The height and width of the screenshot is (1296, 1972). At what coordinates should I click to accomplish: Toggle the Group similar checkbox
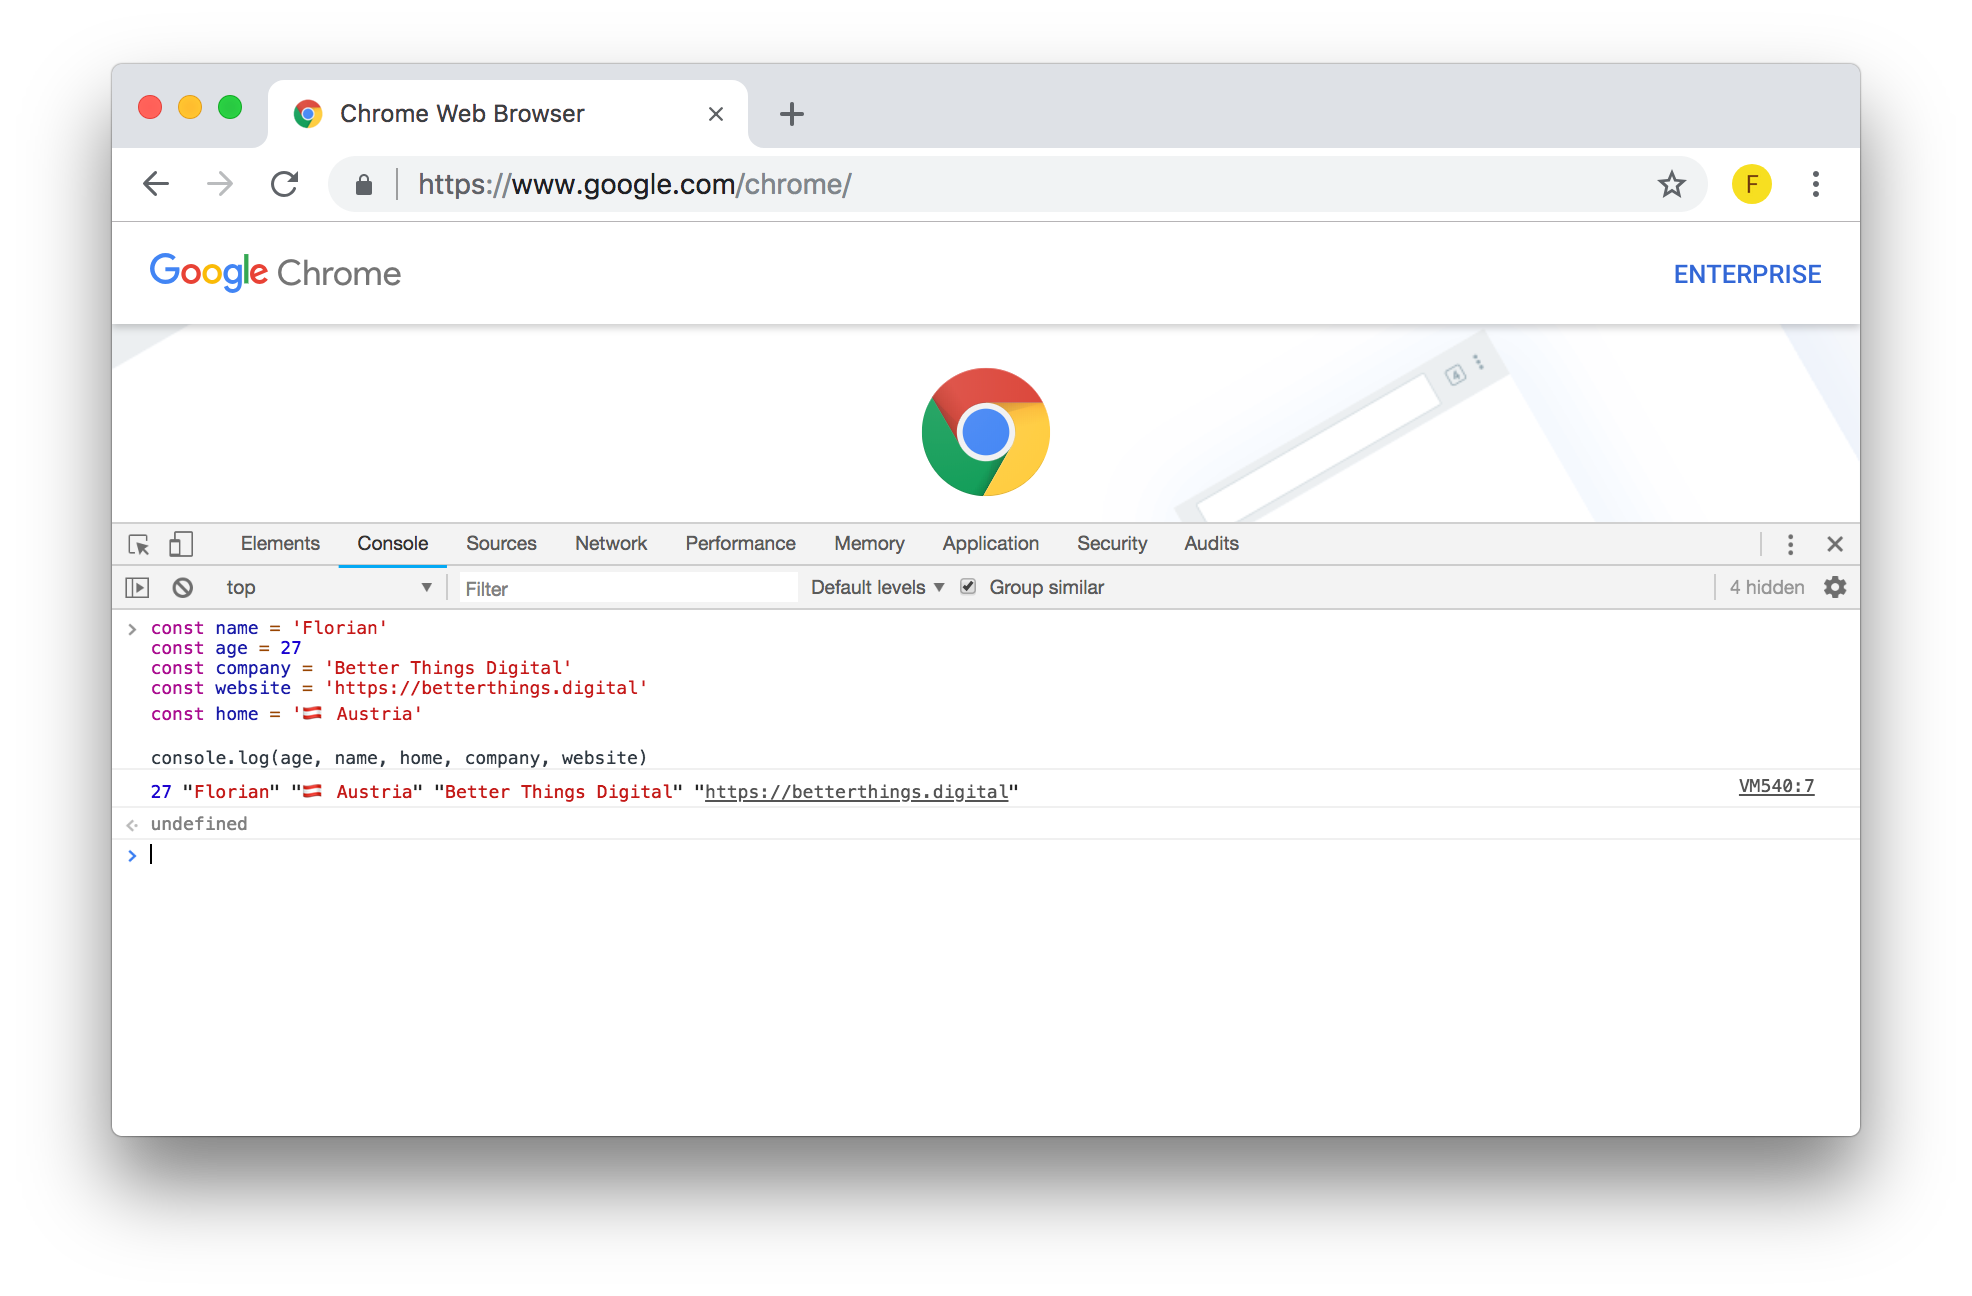coord(968,587)
